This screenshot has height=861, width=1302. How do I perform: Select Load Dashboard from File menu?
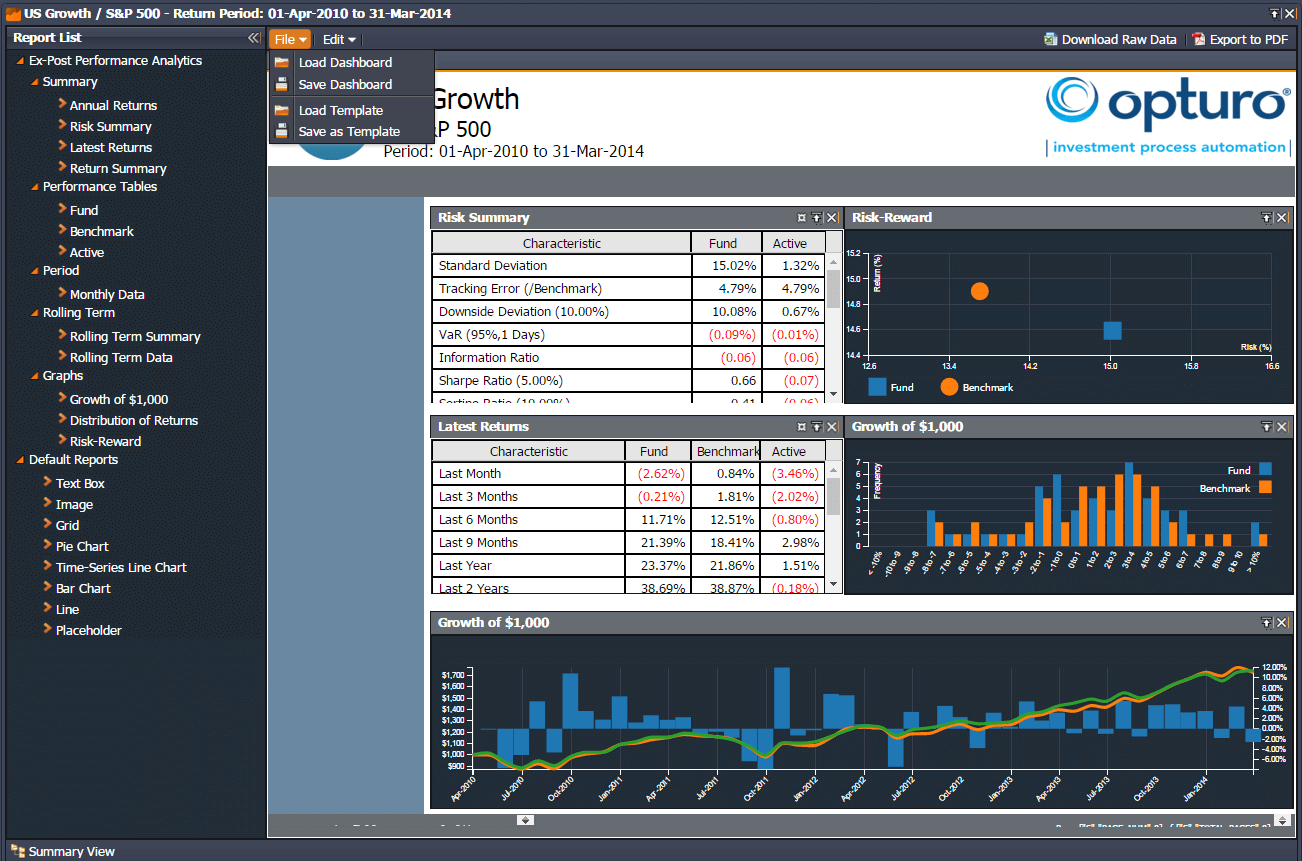tap(345, 63)
